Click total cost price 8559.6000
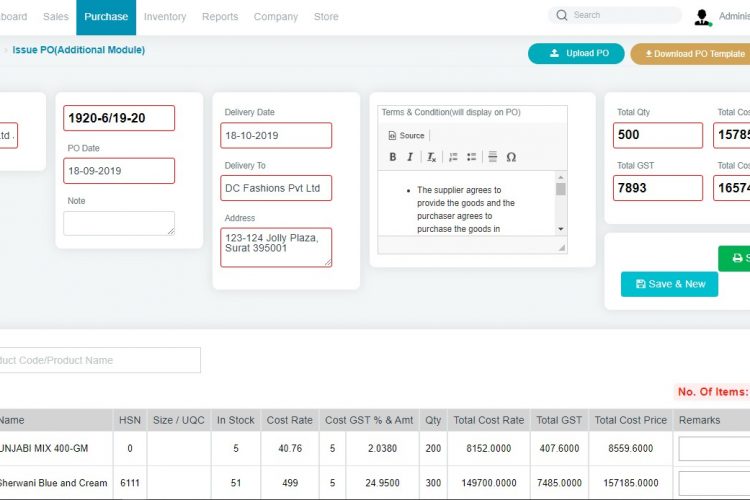 coord(631,448)
